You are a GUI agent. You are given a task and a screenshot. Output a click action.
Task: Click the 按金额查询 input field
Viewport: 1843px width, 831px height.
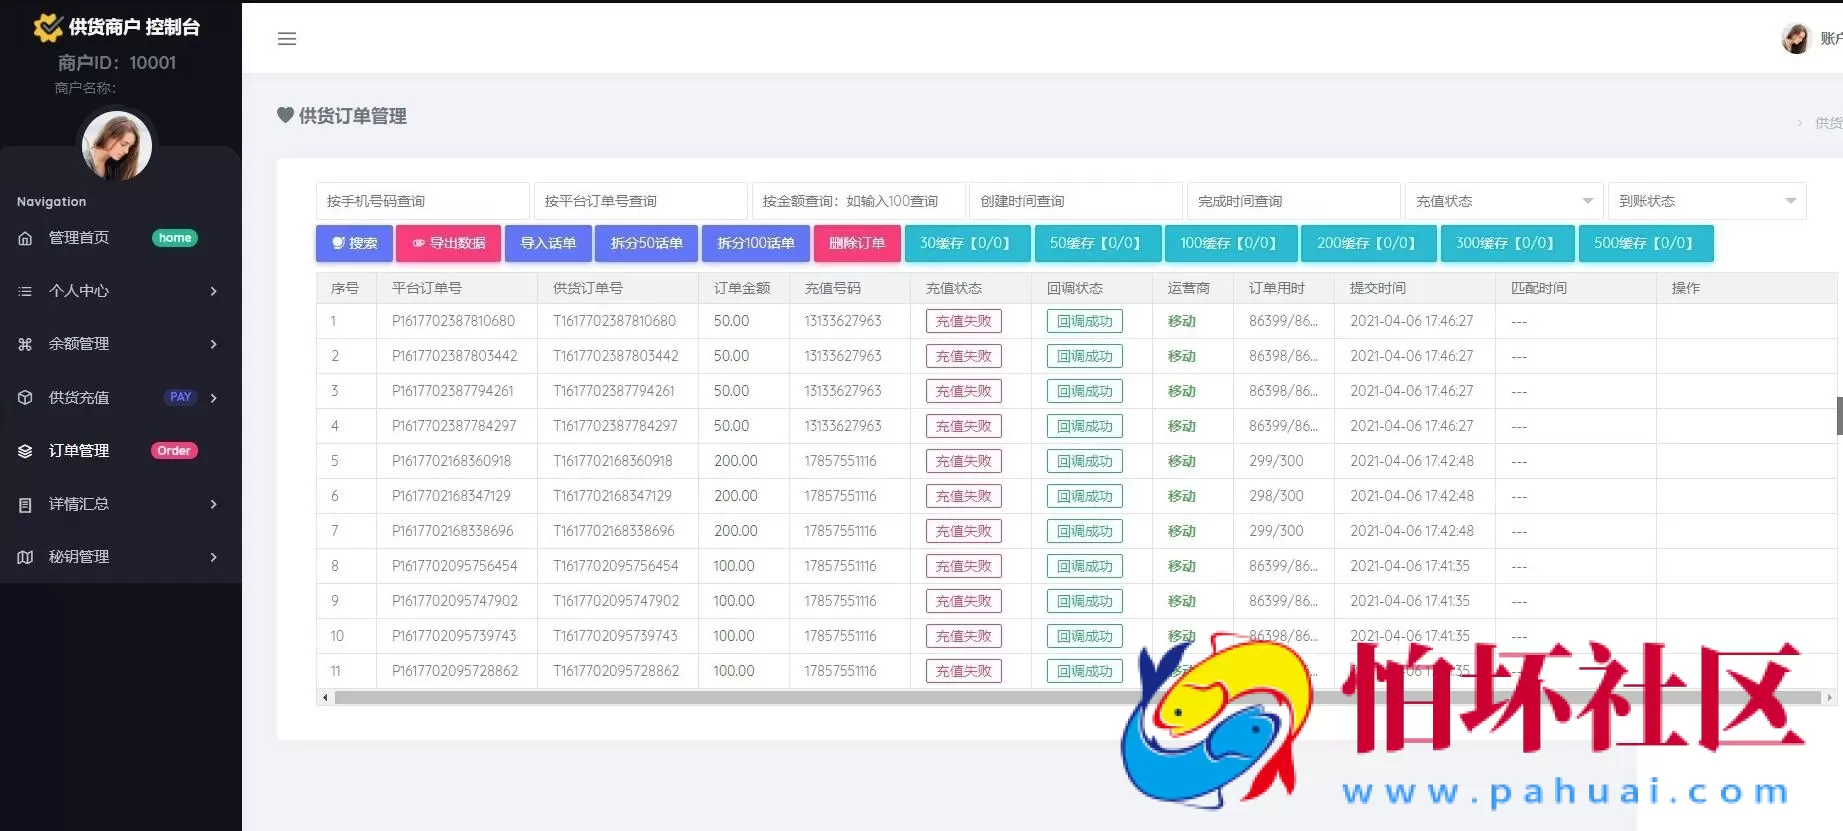858,201
